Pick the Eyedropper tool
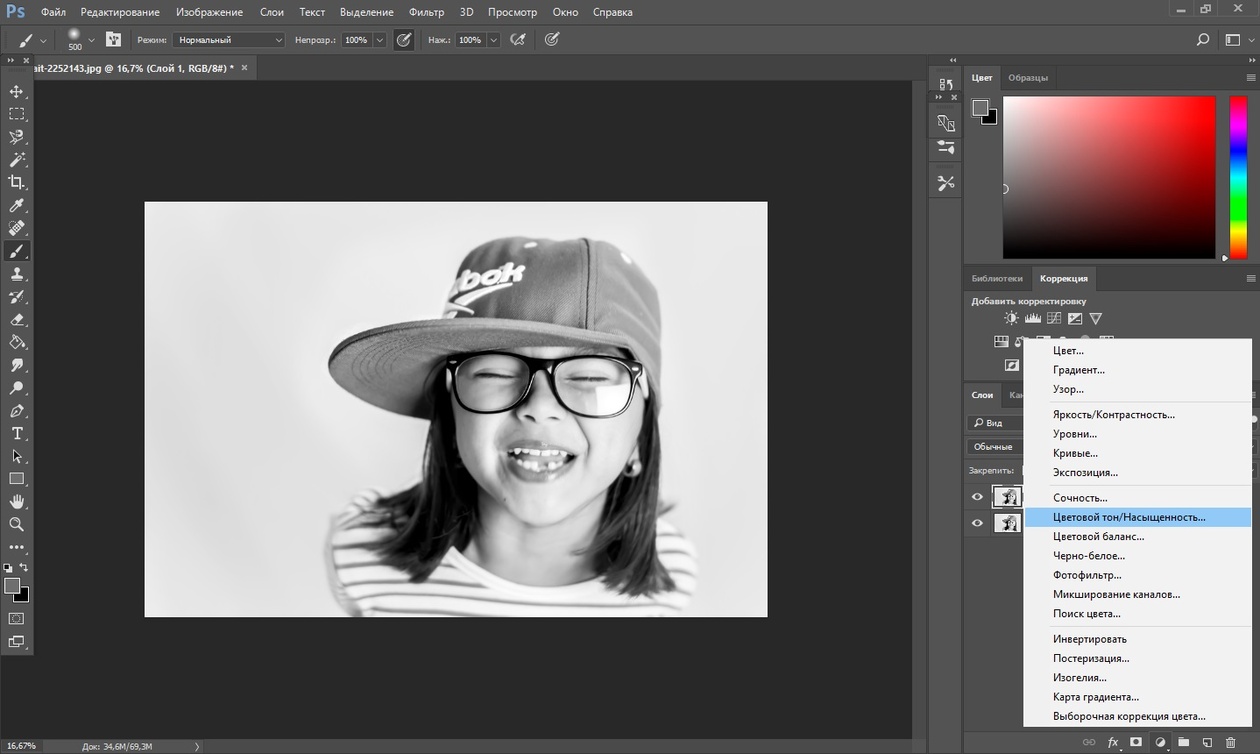The width and height of the screenshot is (1260, 754). pos(16,205)
